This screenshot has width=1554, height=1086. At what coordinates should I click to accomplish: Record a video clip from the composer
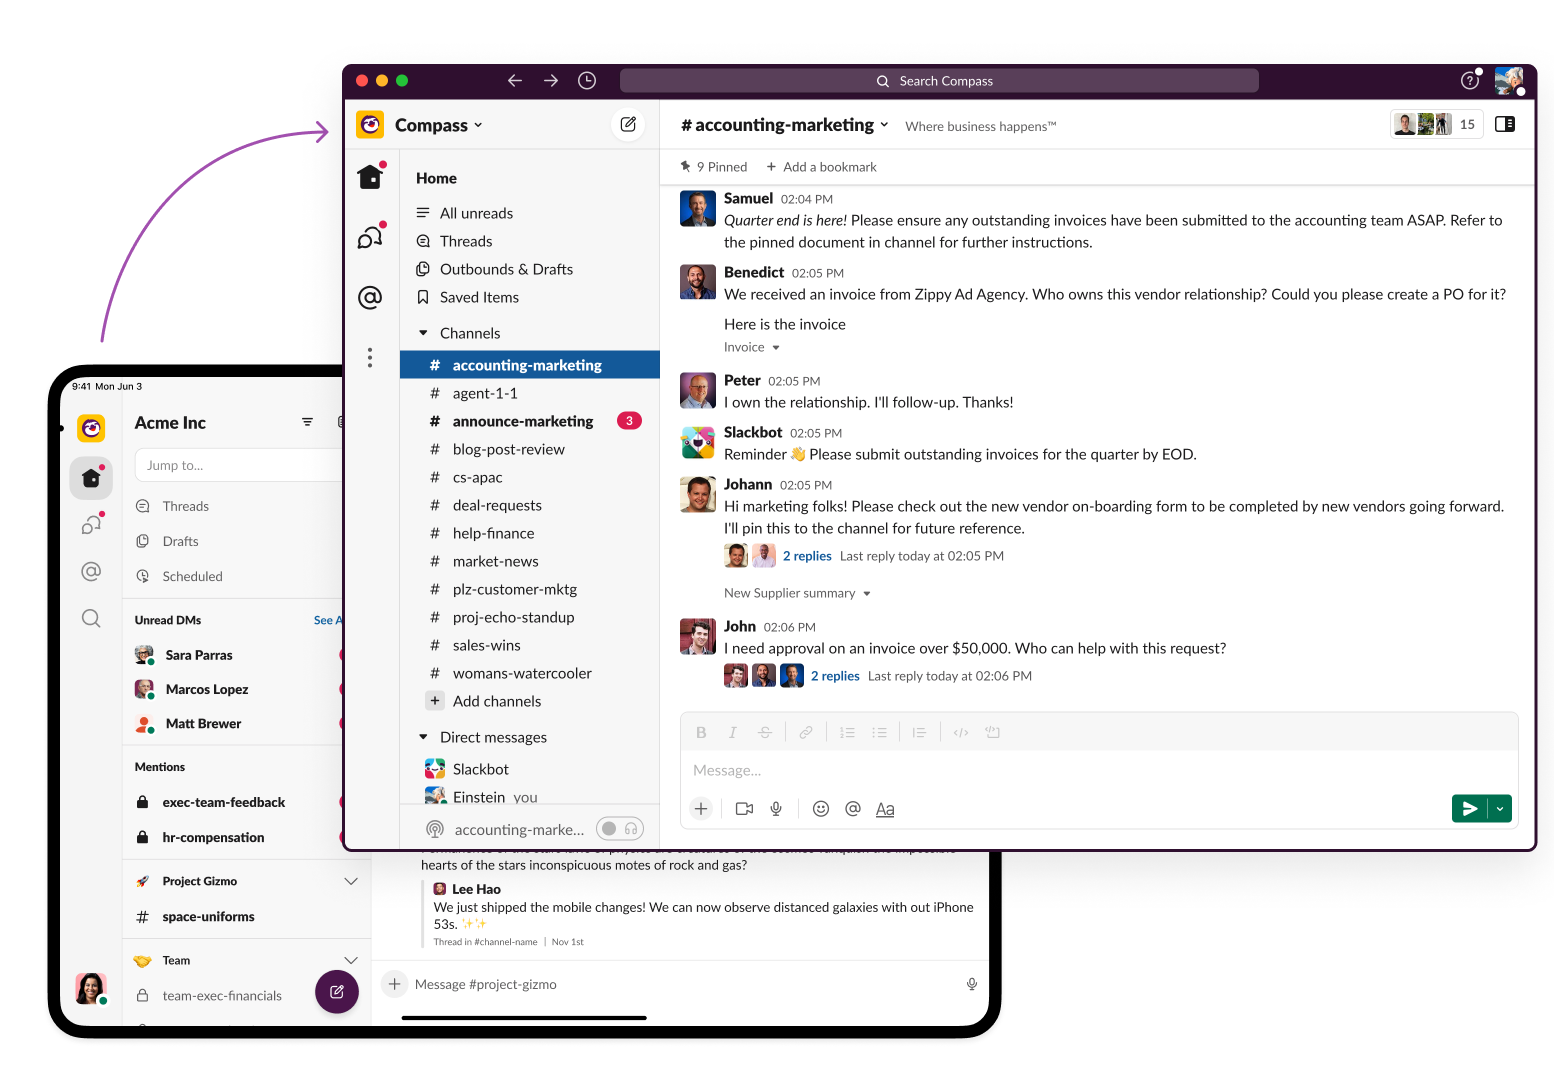click(744, 809)
